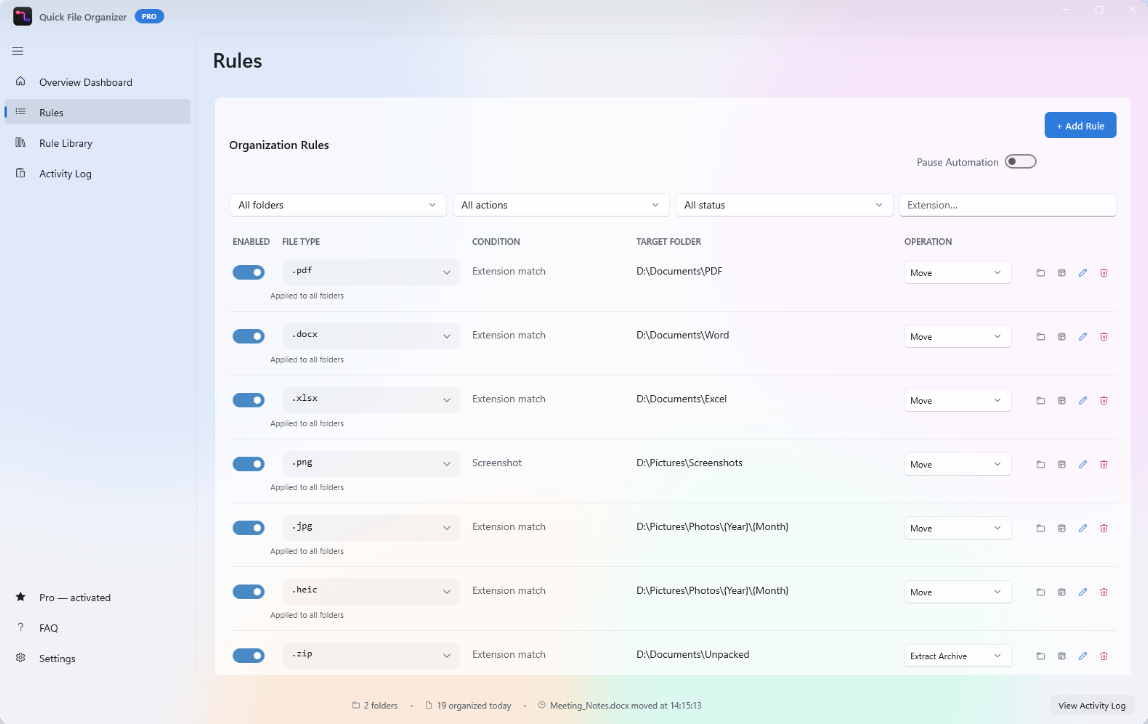Open the All folders filter dropdown
The height and width of the screenshot is (724, 1148).
click(338, 205)
